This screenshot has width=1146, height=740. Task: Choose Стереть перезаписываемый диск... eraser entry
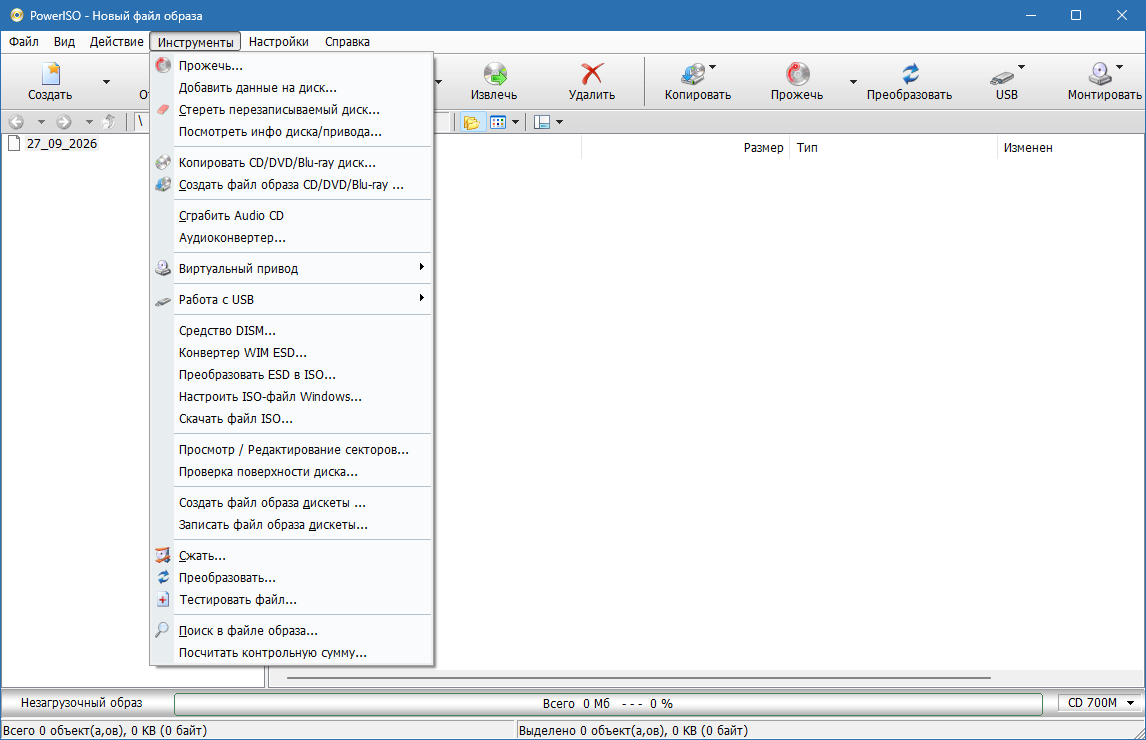click(292, 110)
